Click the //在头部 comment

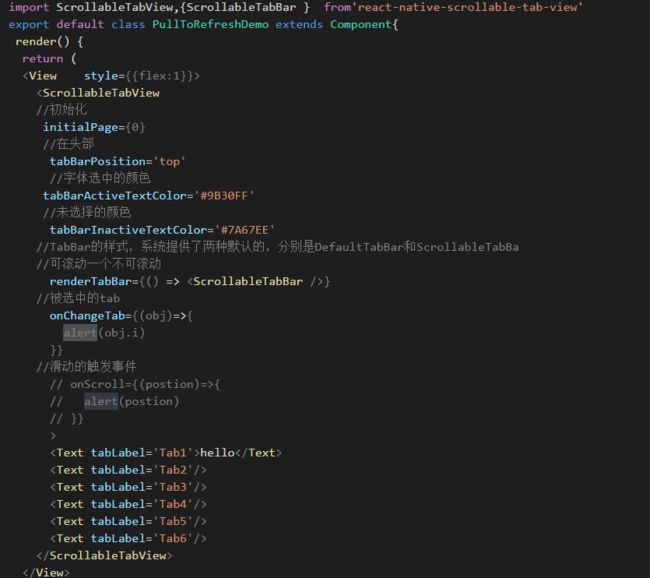coord(68,144)
